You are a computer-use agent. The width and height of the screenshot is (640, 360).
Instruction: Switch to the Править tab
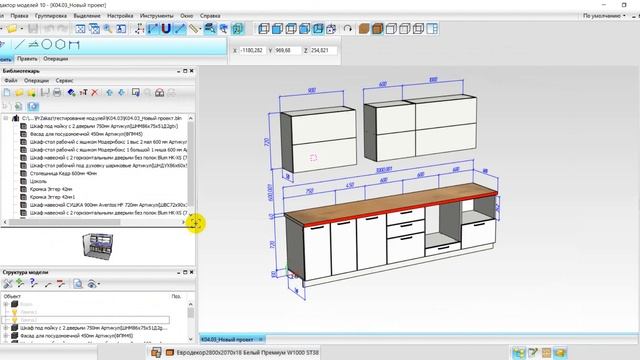point(27,59)
